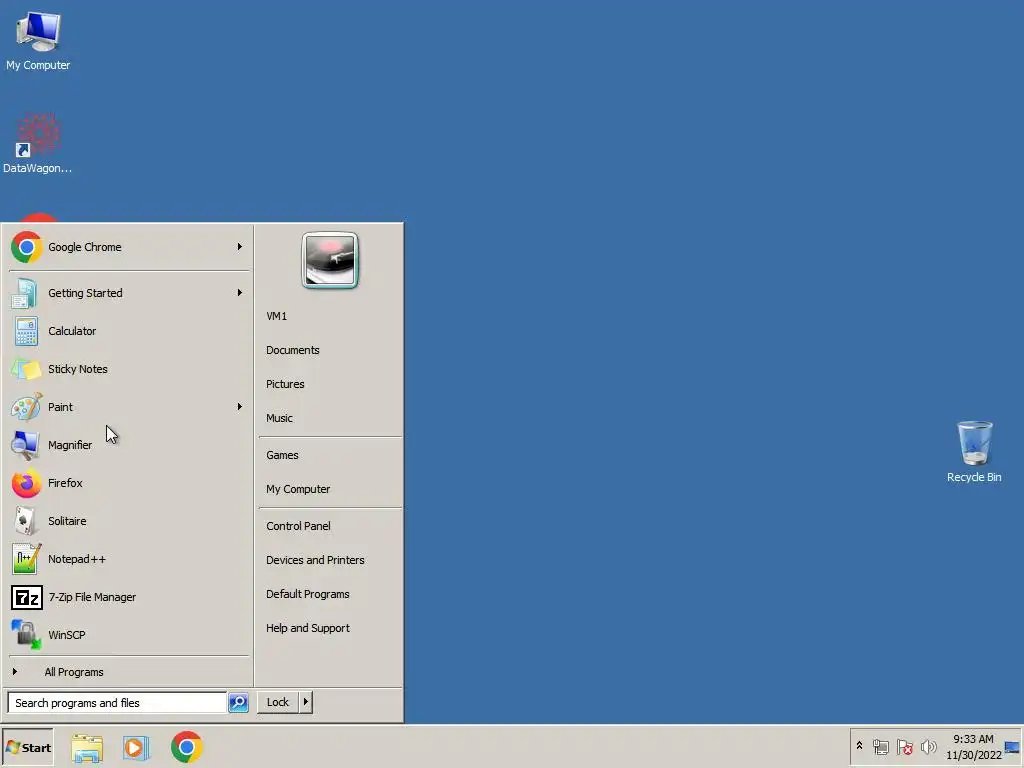This screenshot has width=1024, height=768.
Task: Open shutdown options arrow next to Lock
Action: [x=306, y=702]
